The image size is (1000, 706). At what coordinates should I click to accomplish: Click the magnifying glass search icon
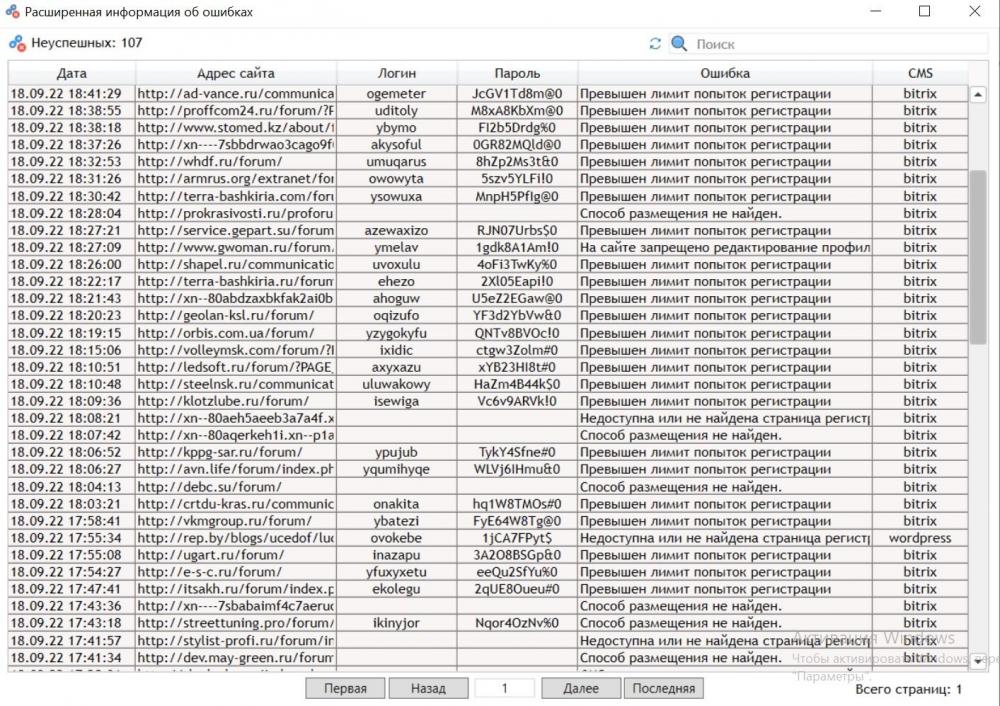coord(679,43)
